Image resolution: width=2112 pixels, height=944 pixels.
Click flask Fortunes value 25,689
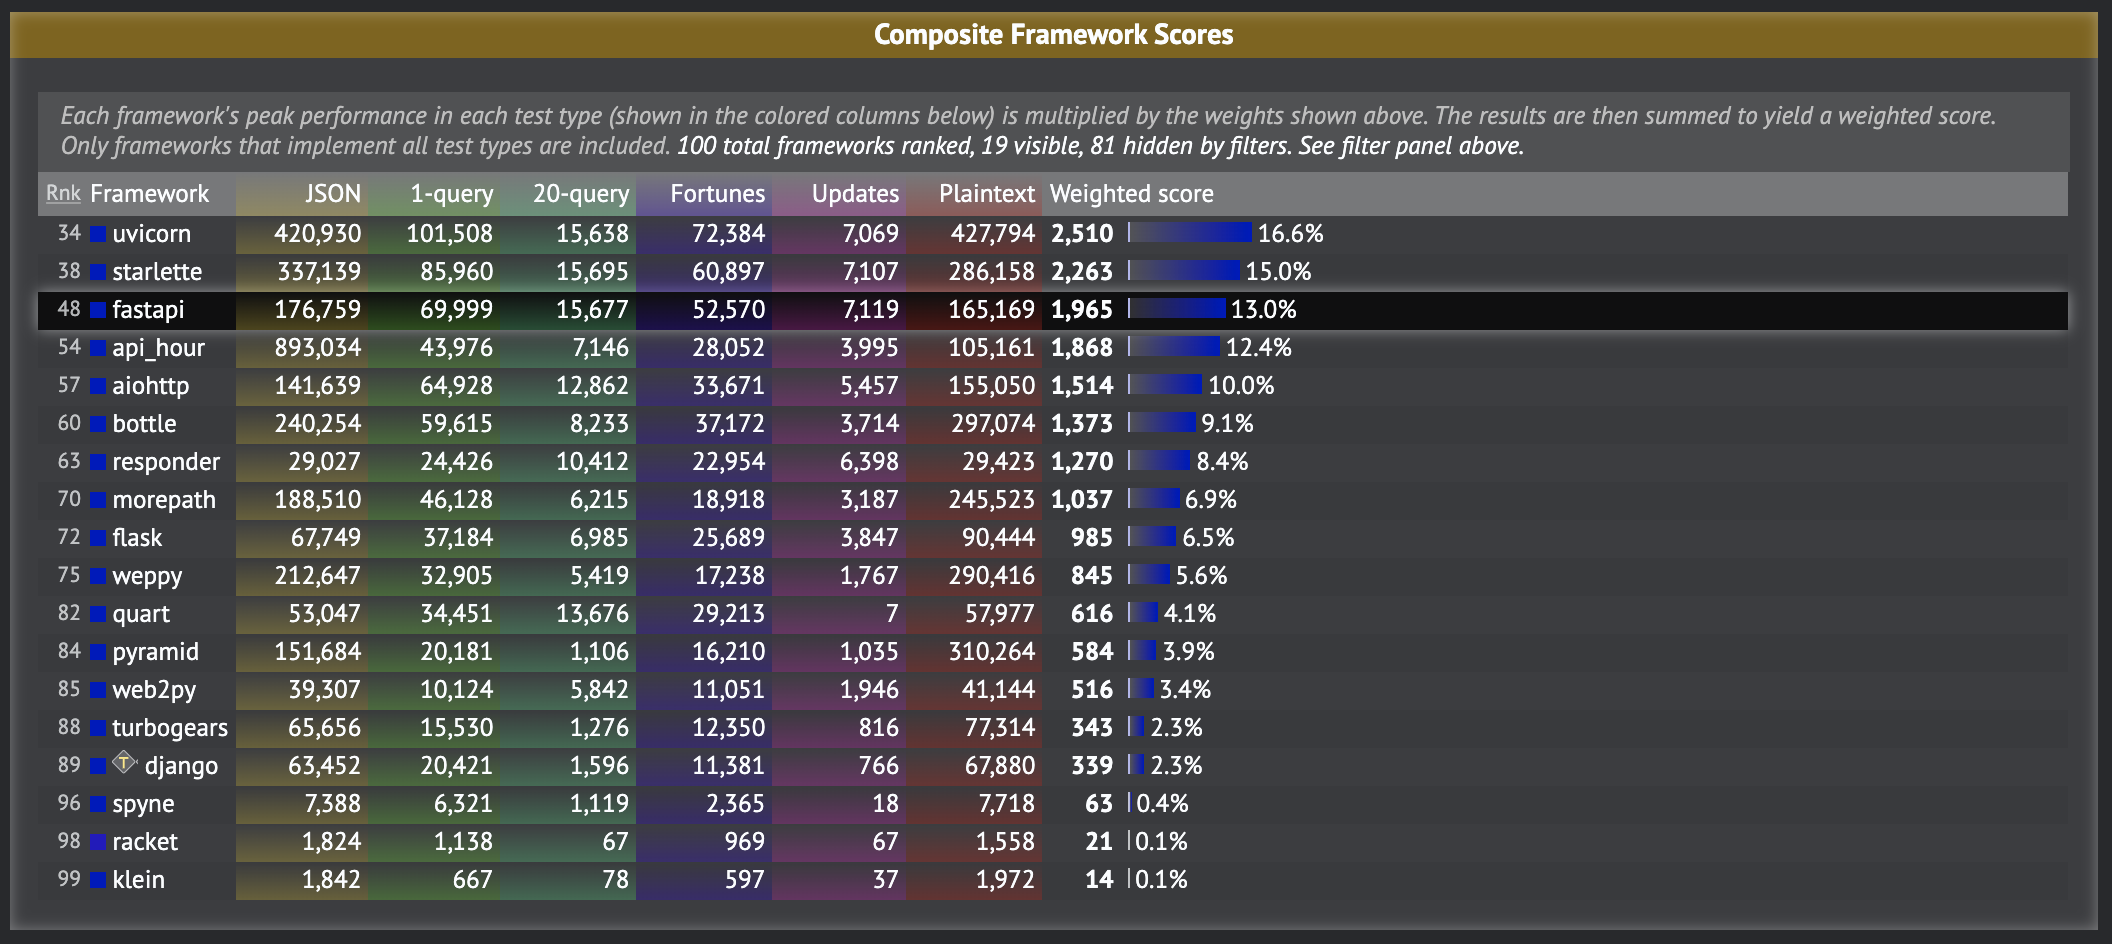tap(728, 538)
